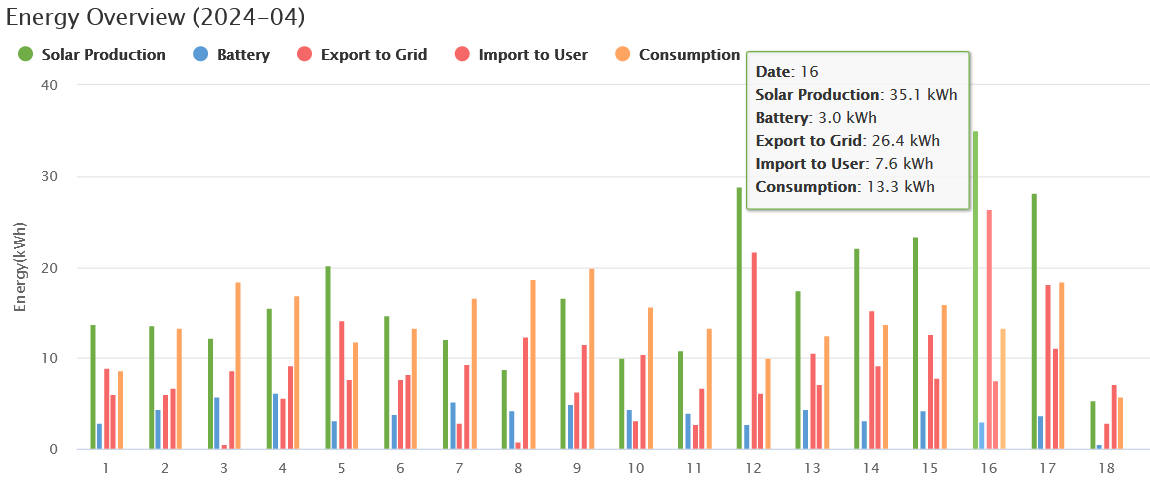Click the tooltip showing Date: 16 details
The image size is (1150, 483).
click(858, 130)
